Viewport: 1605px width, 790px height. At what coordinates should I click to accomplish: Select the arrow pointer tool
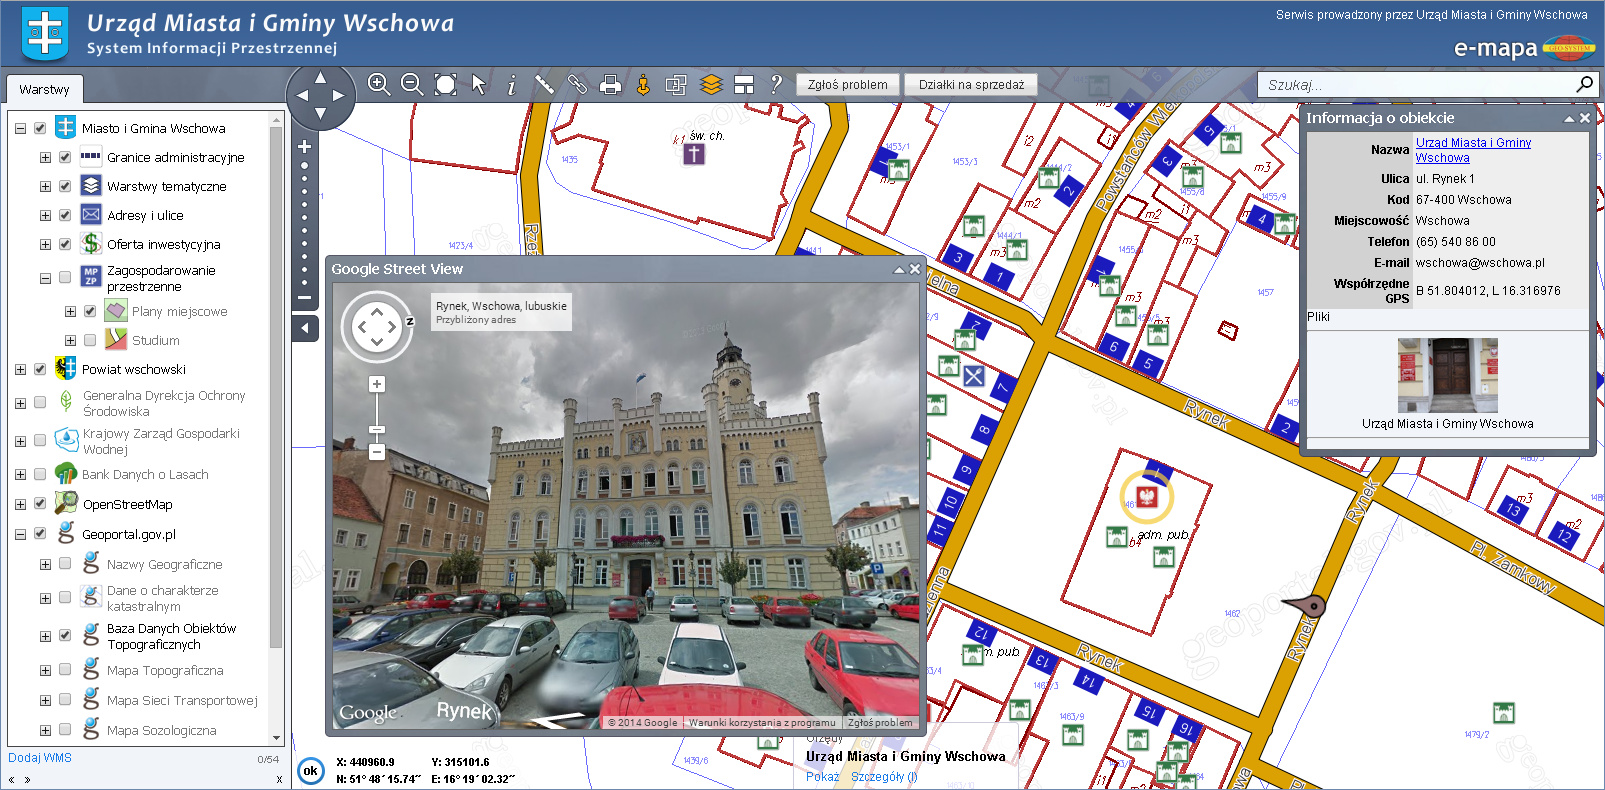tap(479, 85)
